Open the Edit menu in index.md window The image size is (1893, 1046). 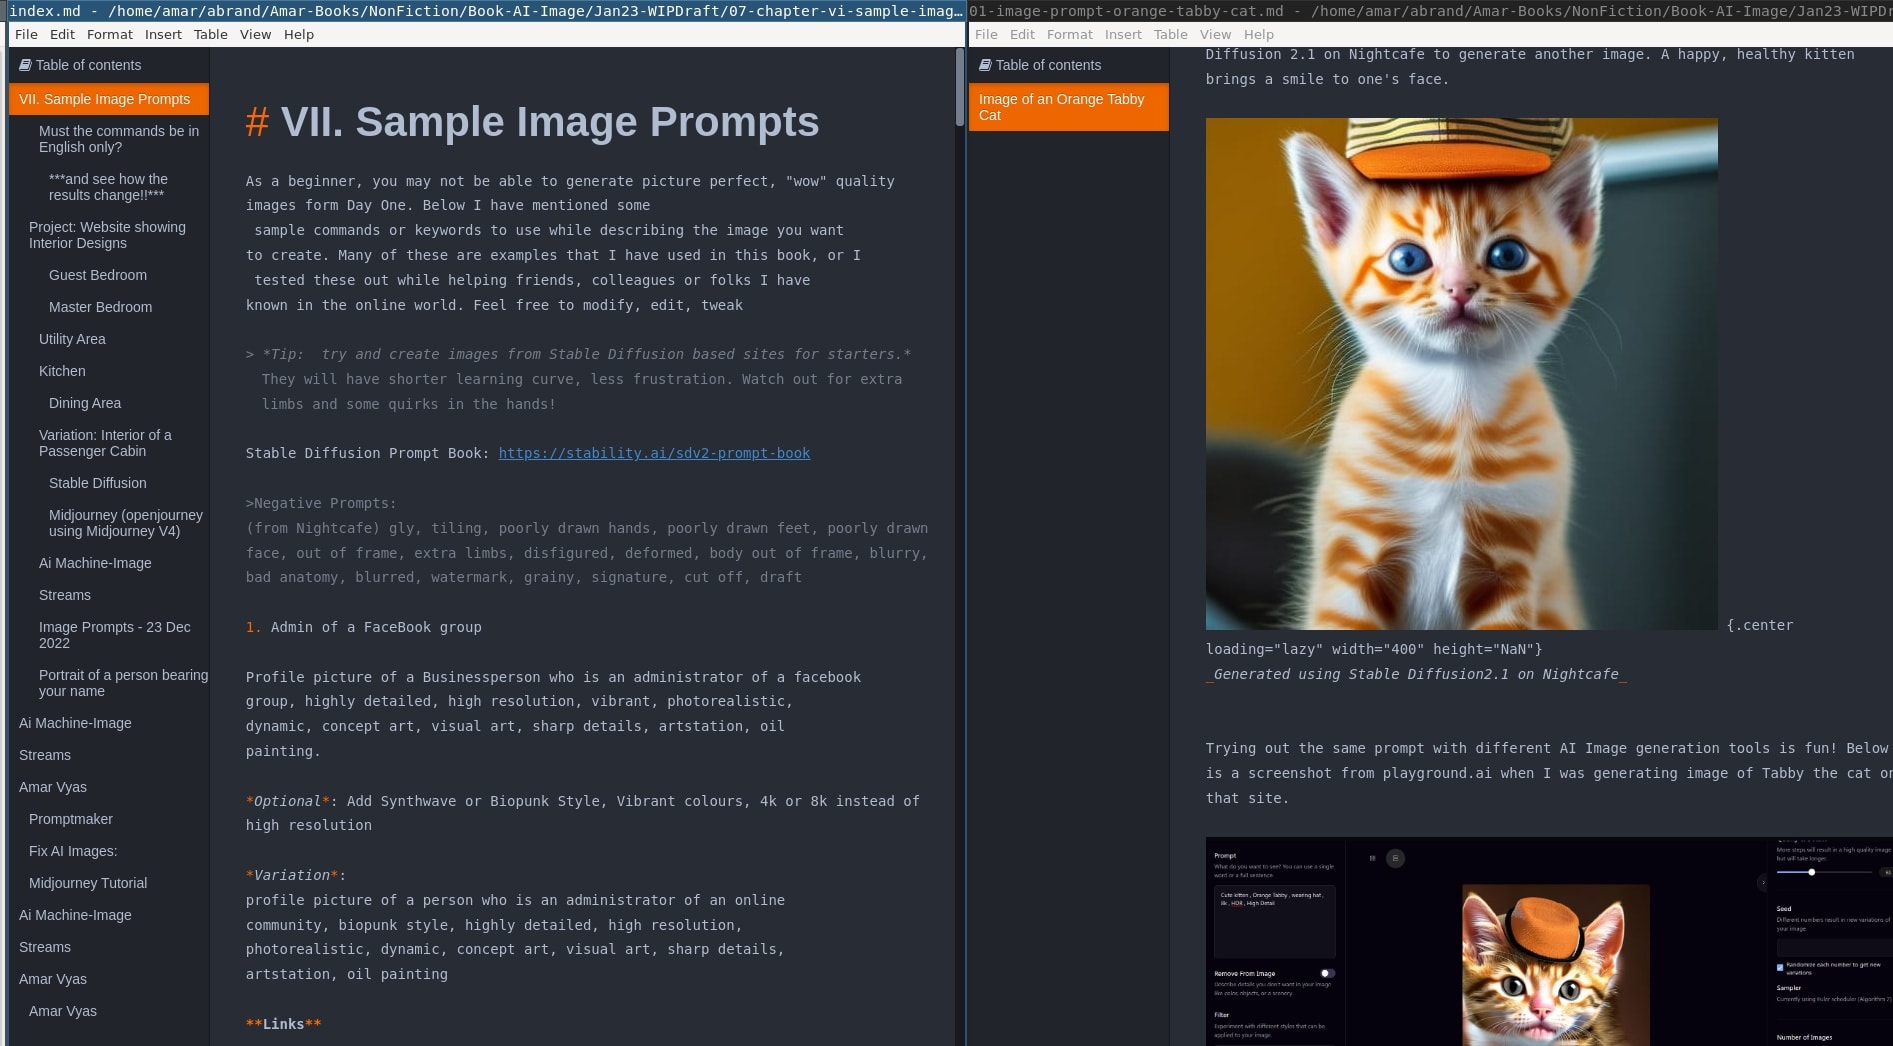click(63, 34)
